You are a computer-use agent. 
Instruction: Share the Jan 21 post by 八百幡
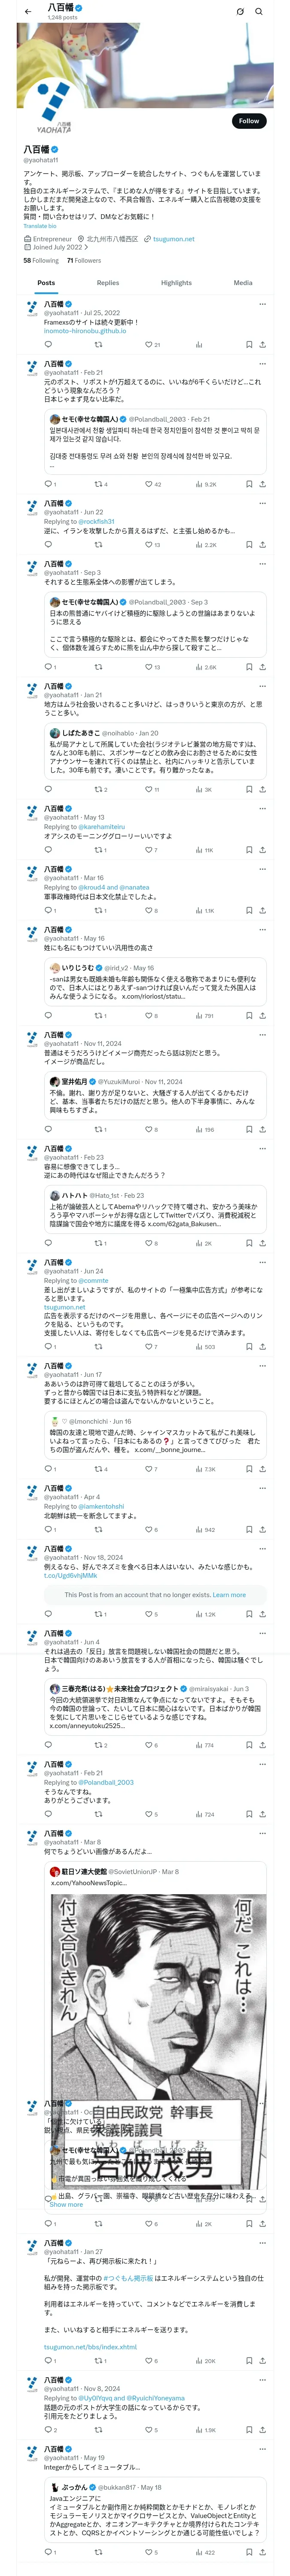262,789
